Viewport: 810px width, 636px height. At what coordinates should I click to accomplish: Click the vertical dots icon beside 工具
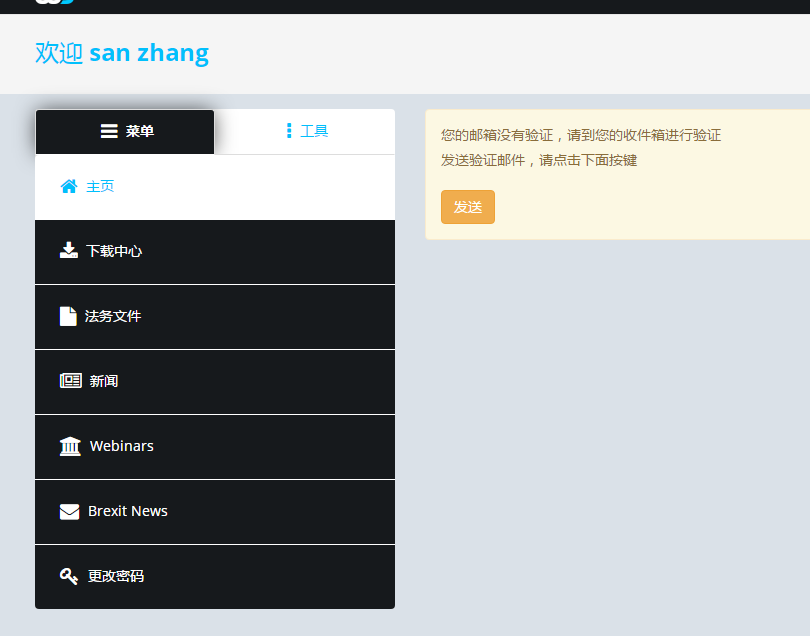[289, 131]
